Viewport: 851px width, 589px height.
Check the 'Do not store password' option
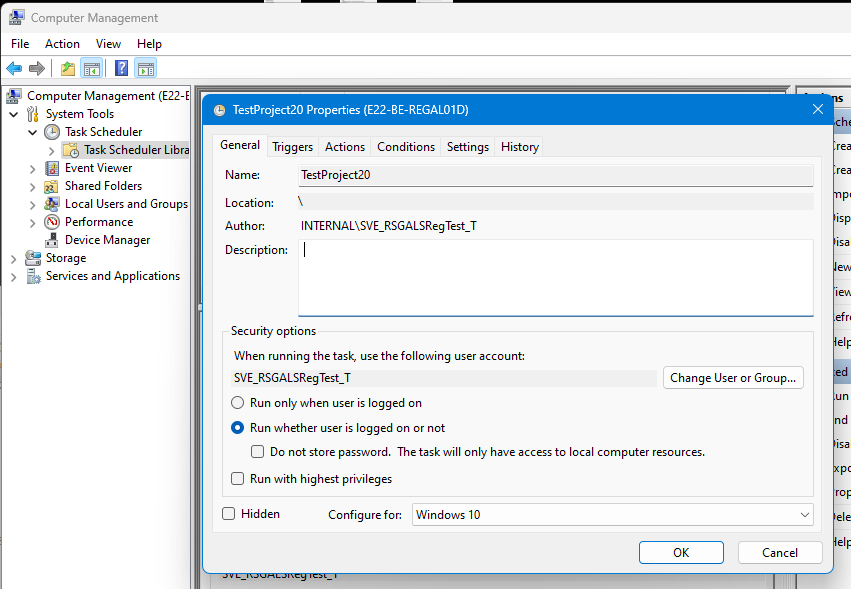point(259,452)
